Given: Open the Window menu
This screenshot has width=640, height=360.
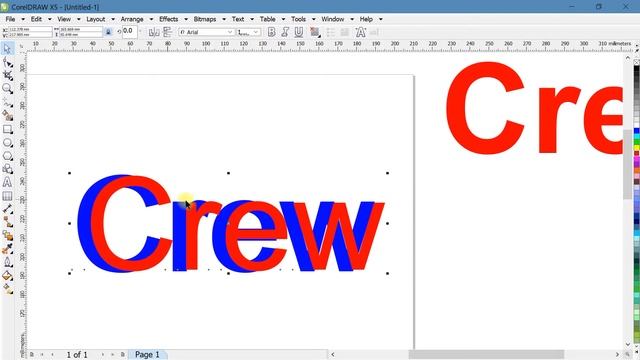Looking at the screenshot, I should [x=333, y=19].
